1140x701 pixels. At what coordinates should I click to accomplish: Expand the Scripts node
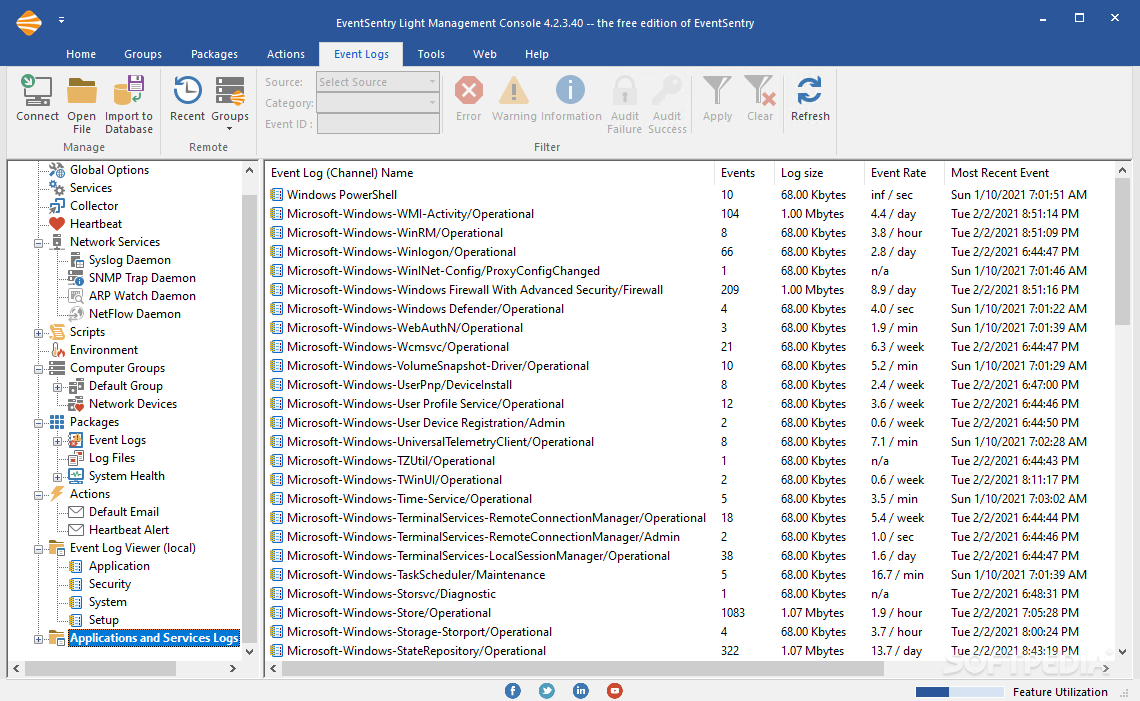pos(39,333)
